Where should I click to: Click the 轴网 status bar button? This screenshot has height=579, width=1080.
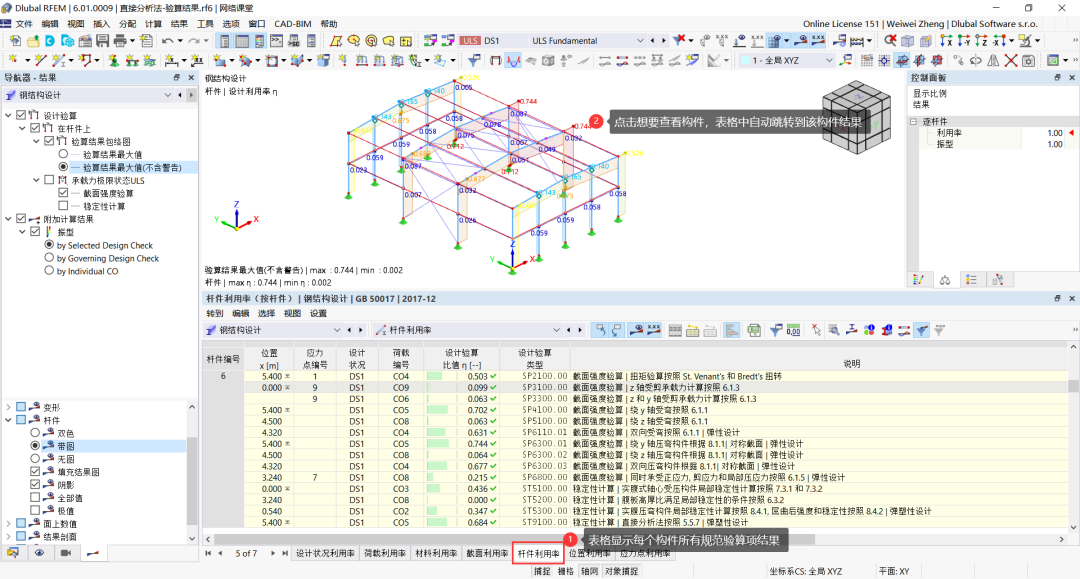[589, 571]
